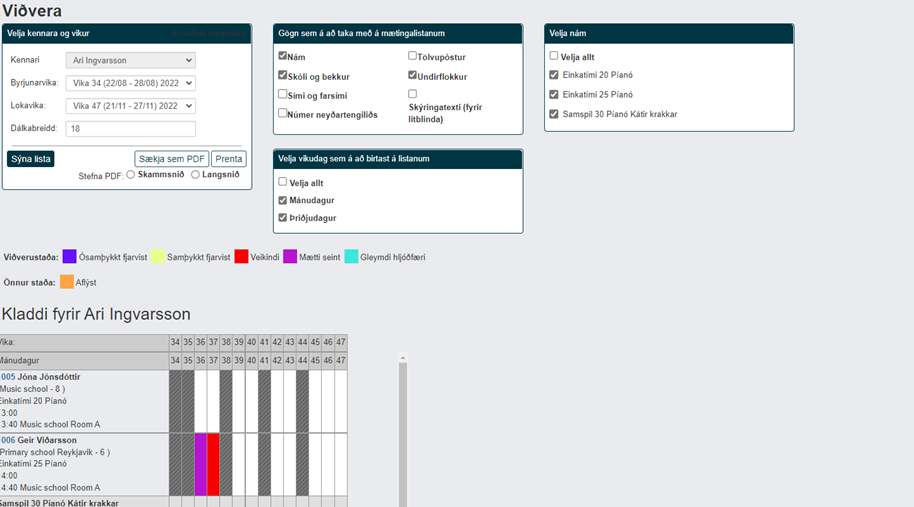Click the Sýna lista button
The image size is (914, 507).
31,159
